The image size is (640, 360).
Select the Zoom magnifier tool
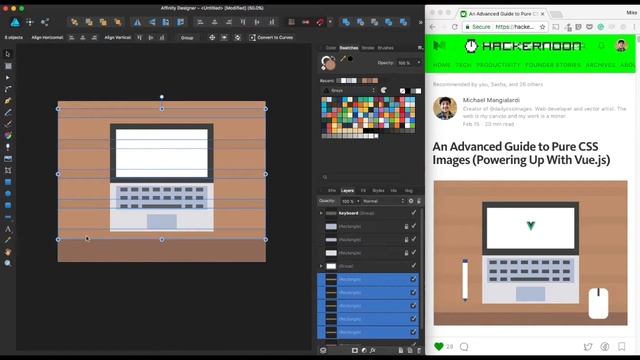point(8,263)
